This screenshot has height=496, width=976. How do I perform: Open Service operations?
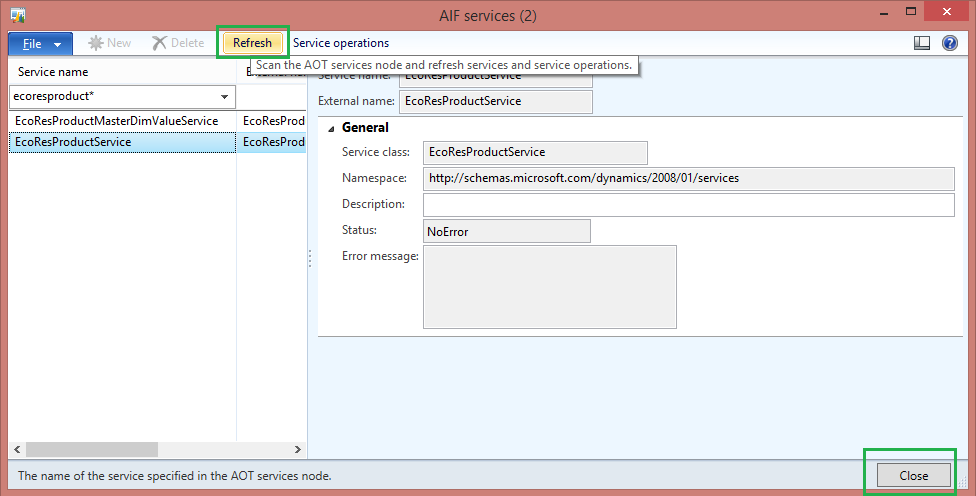pyautogui.click(x=341, y=43)
